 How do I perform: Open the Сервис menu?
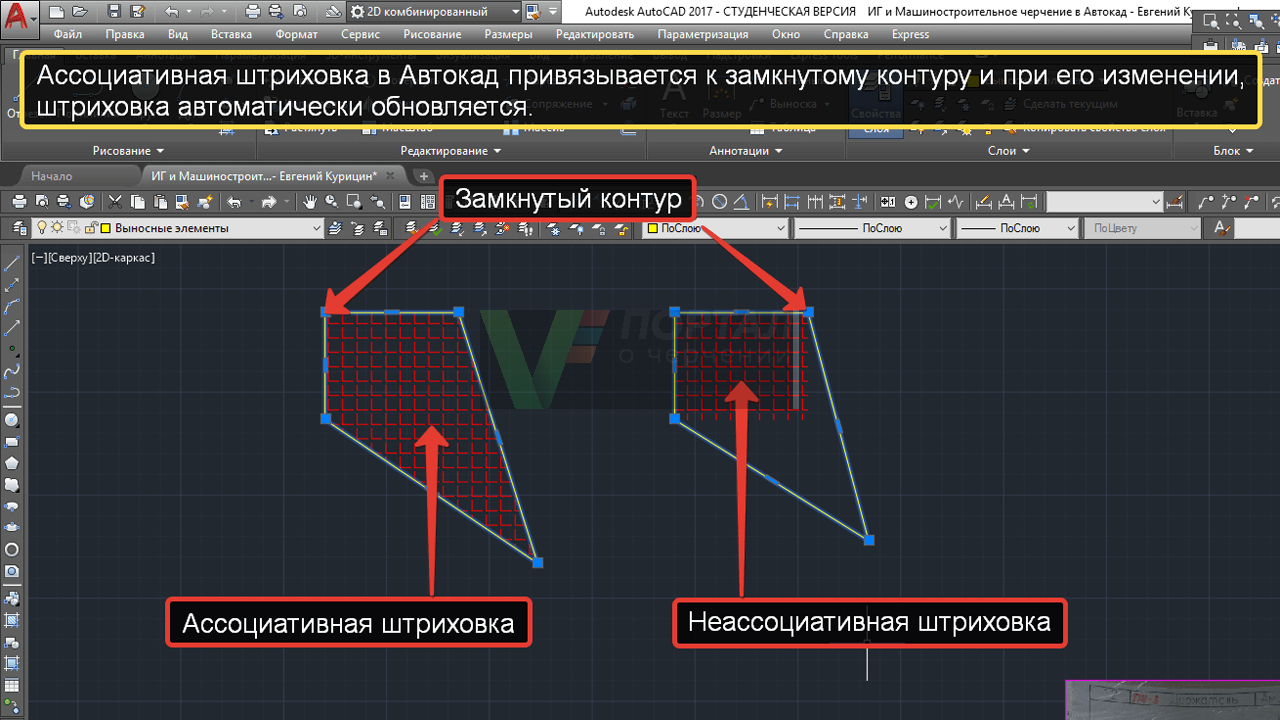tap(360, 34)
